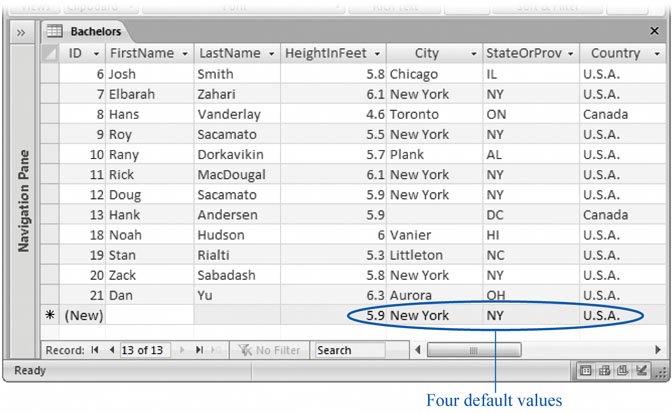Switch to Design View in the status bar

(641, 370)
